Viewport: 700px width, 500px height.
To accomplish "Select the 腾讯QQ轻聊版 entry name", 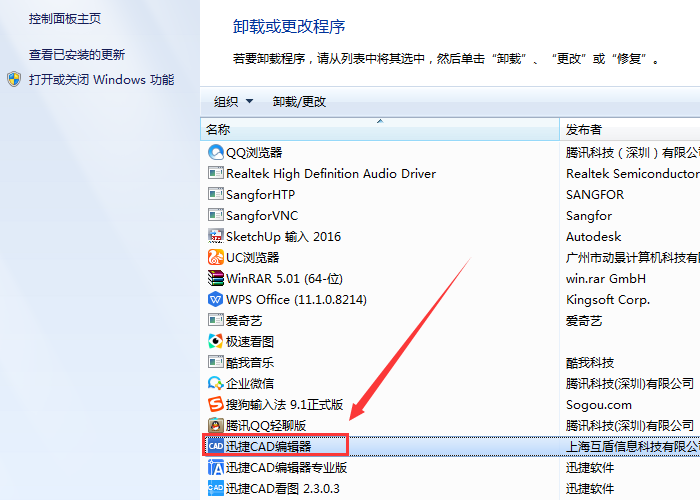I will [x=266, y=425].
